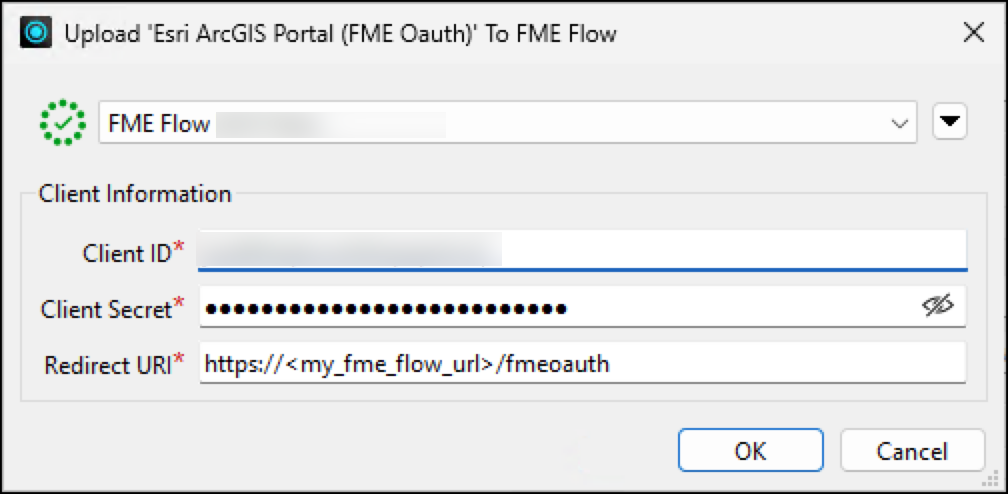Reveal the Client Secret with the eye icon
Image resolution: width=1008 pixels, height=494 pixels.
[x=939, y=307]
